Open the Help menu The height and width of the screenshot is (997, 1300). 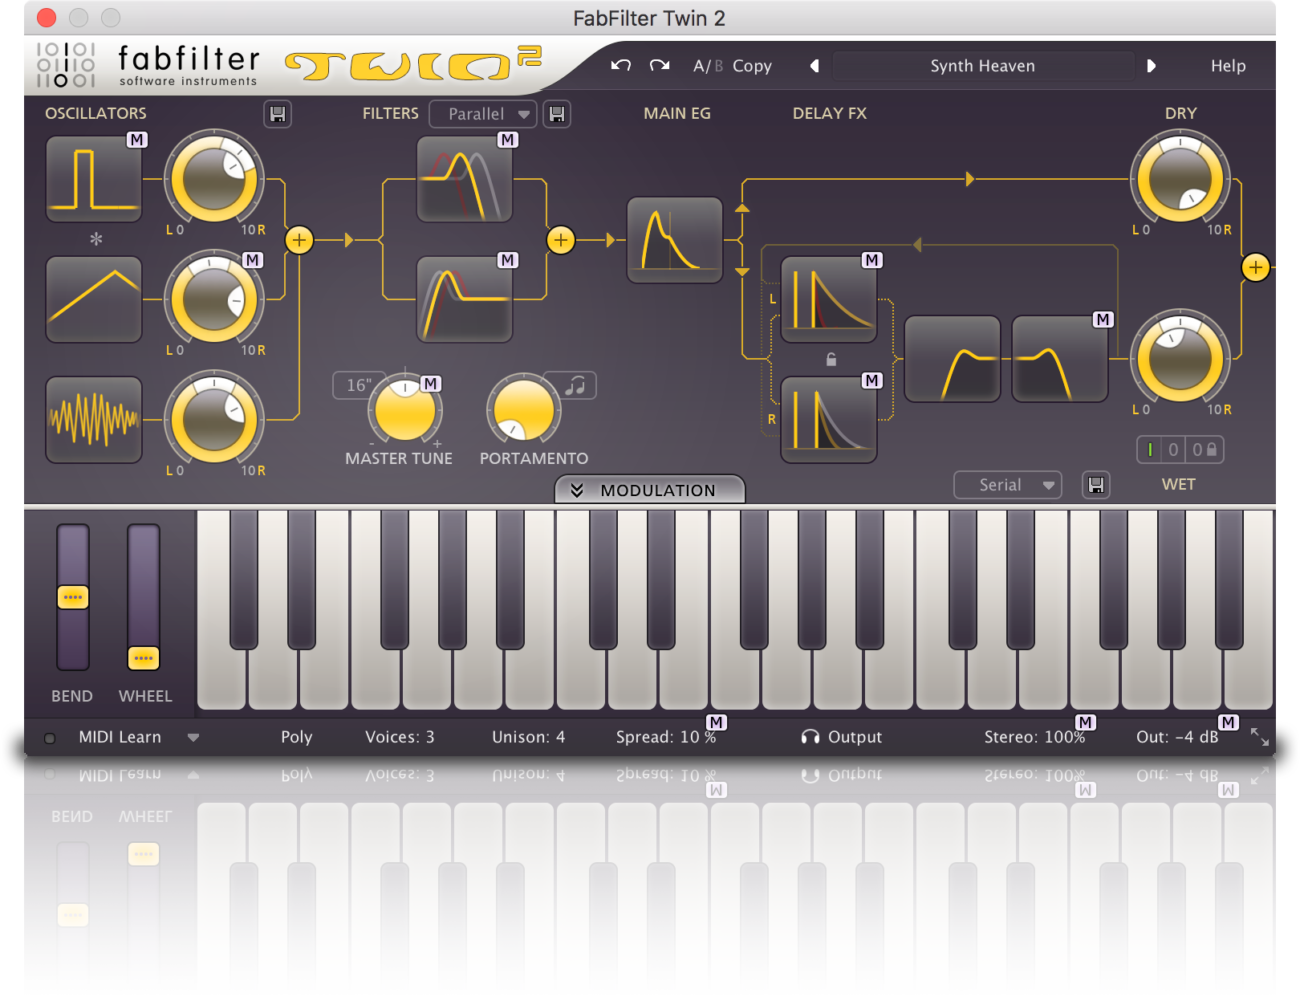click(1228, 66)
